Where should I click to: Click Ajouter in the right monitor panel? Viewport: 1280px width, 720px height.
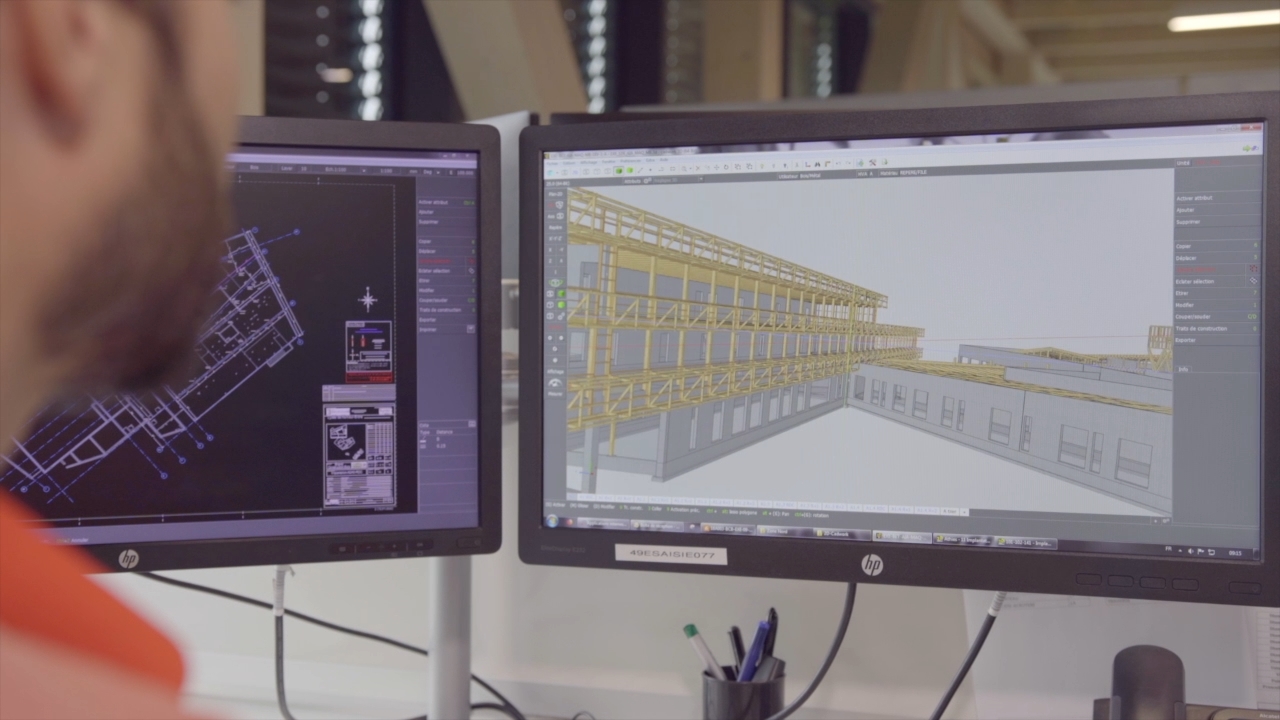click(x=1186, y=210)
